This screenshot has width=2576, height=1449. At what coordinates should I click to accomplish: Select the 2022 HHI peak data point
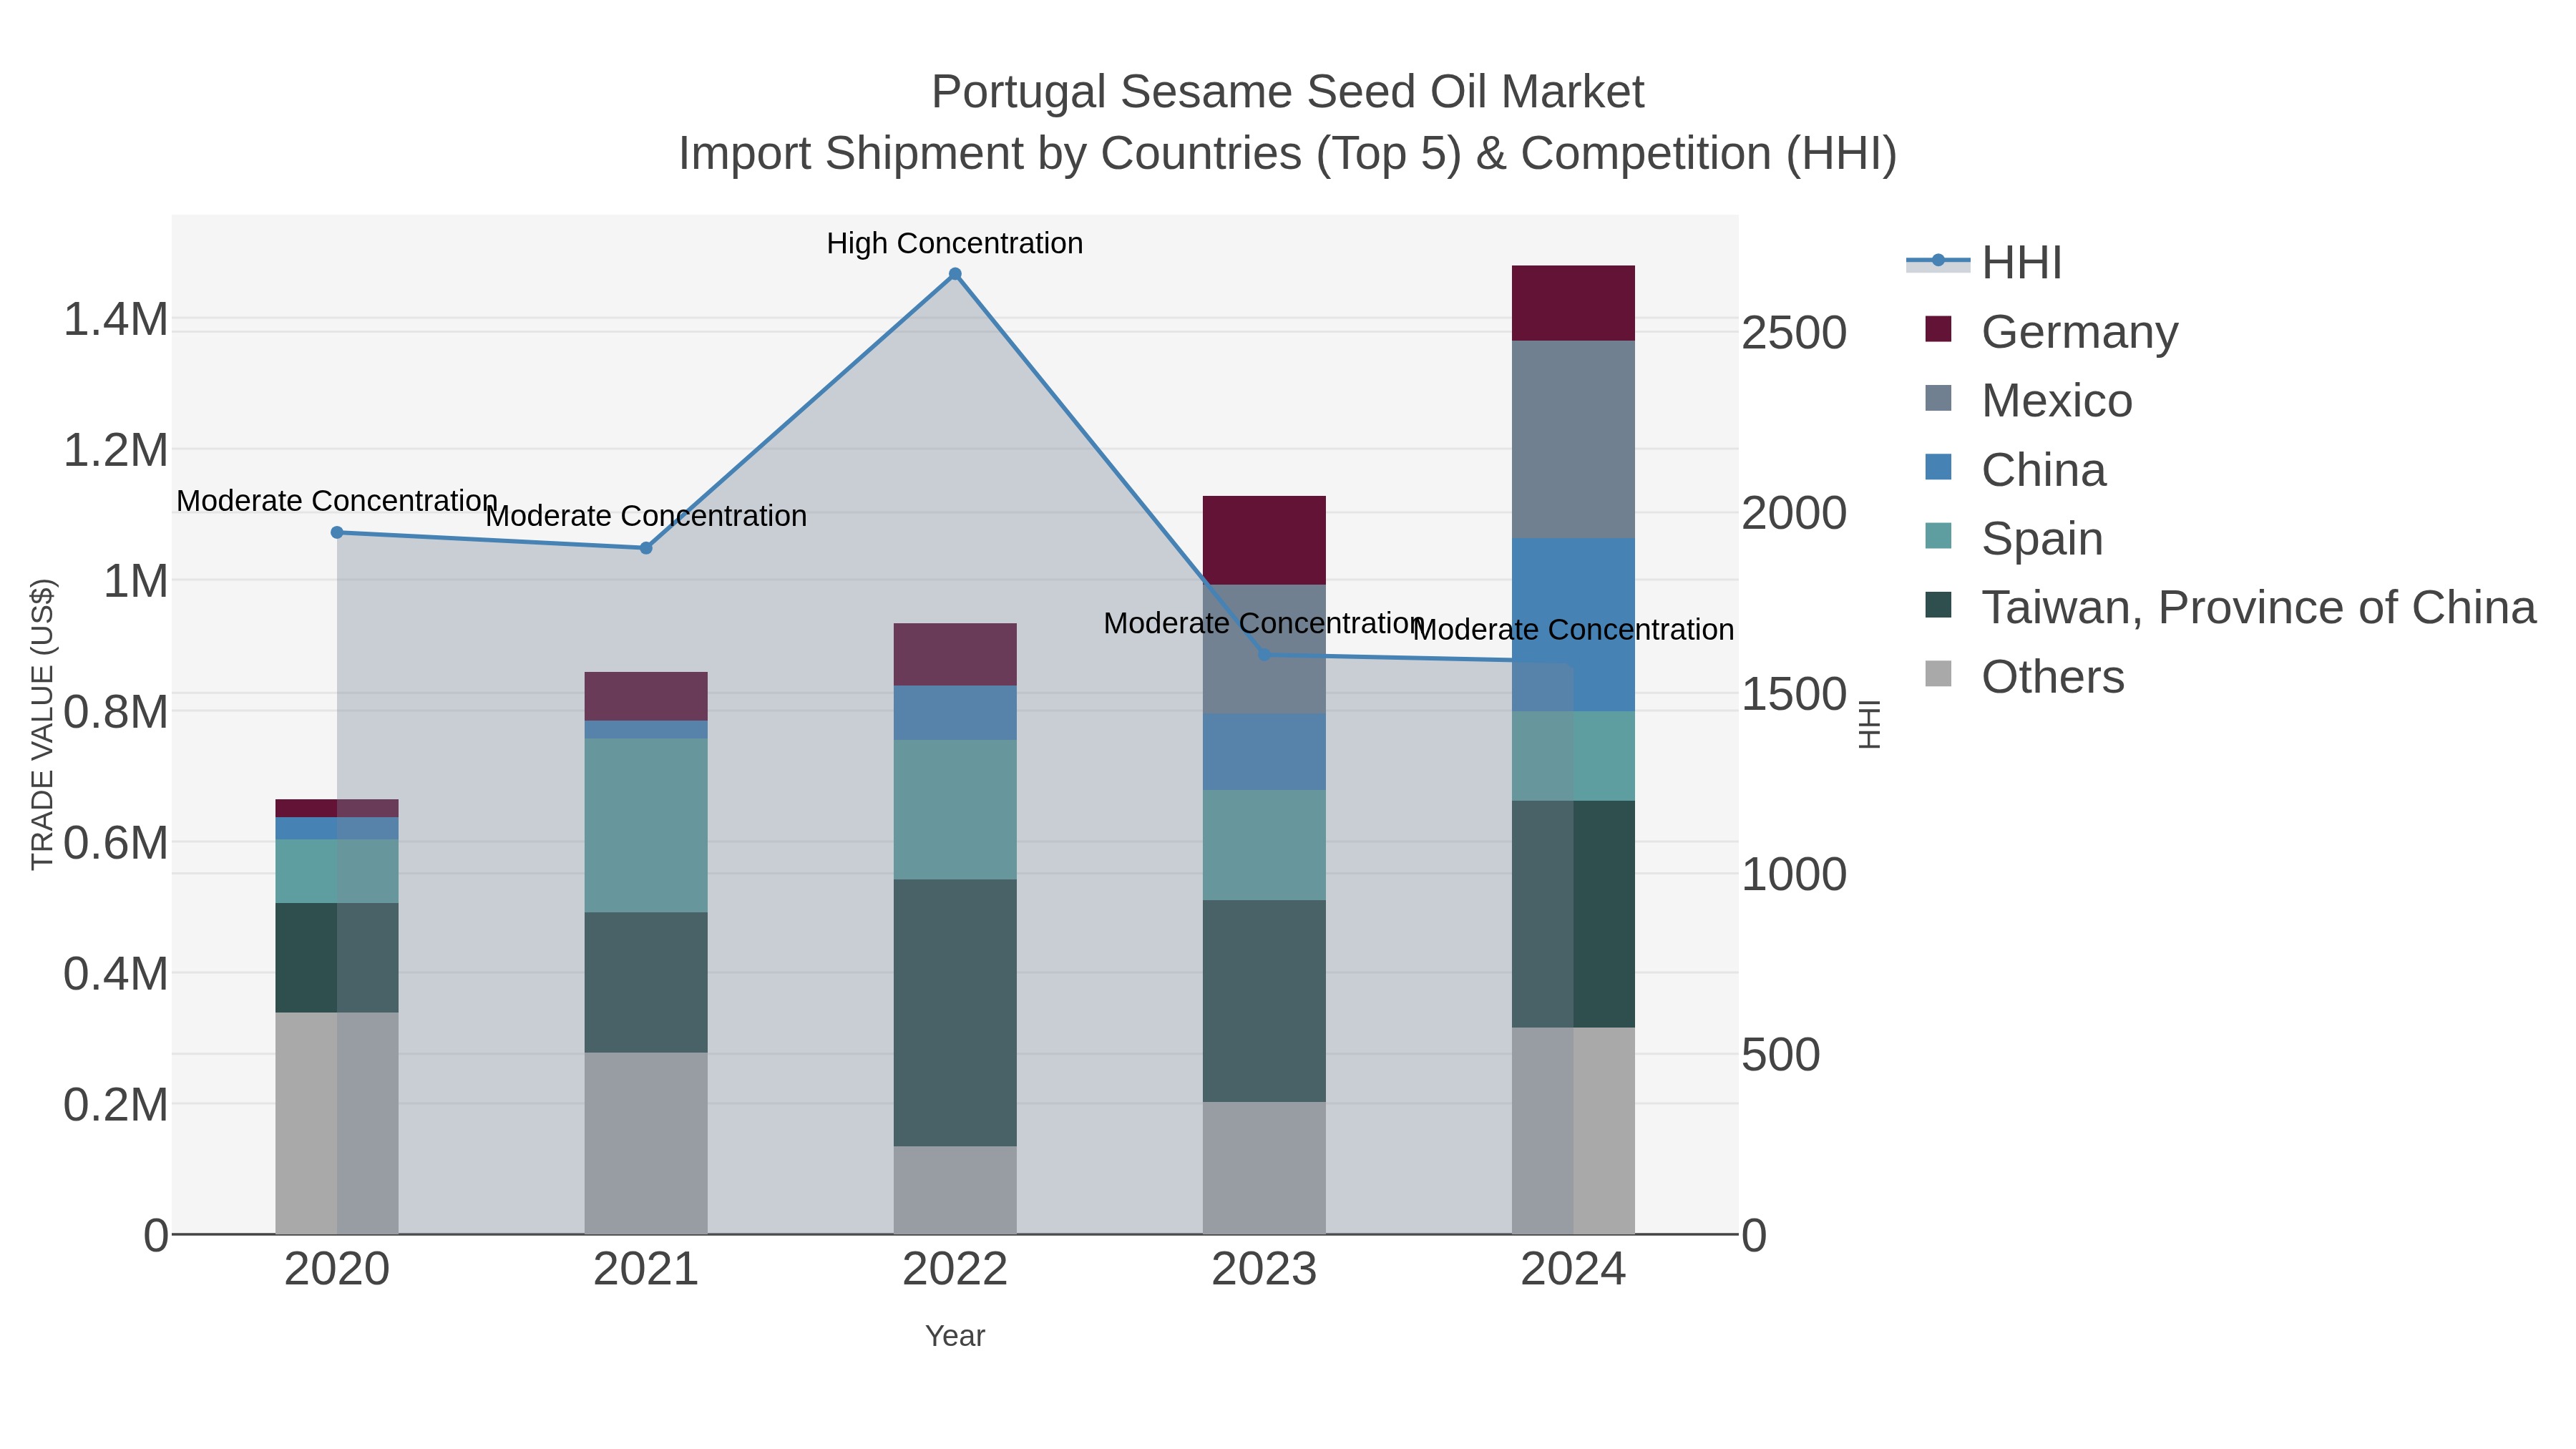(x=955, y=274)
